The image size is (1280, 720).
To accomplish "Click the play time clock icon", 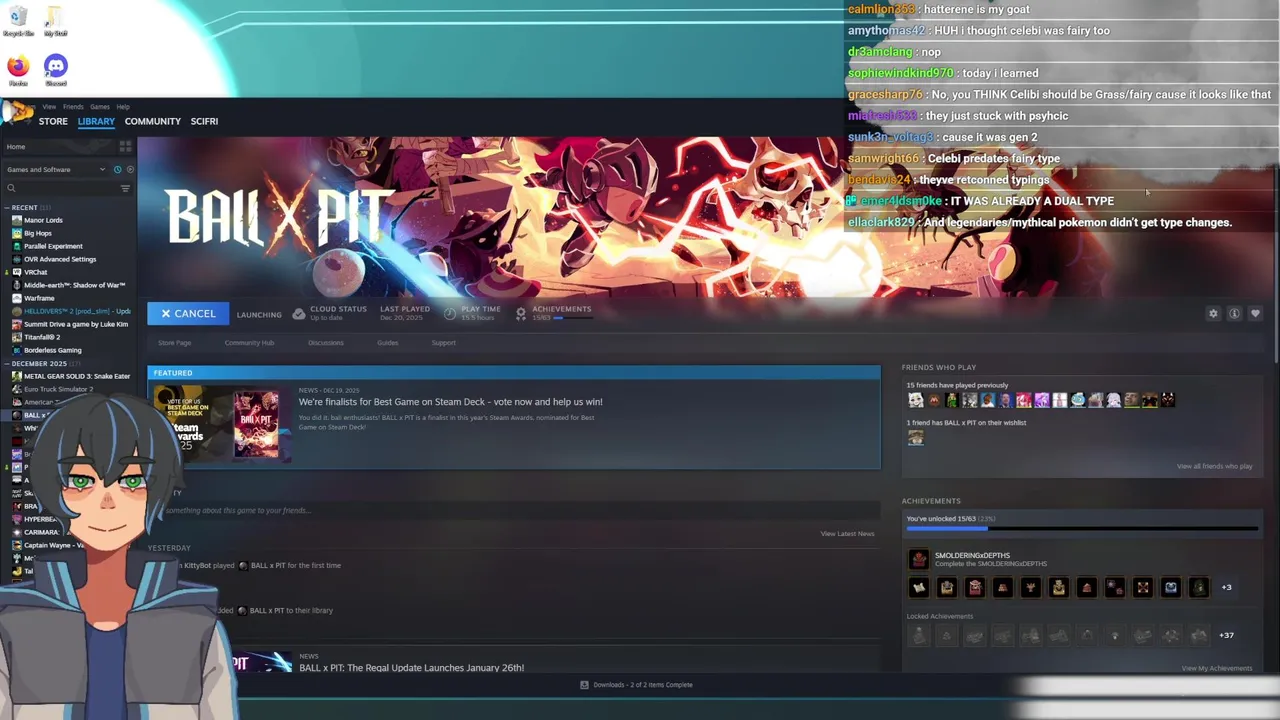I will click(450, 313).
